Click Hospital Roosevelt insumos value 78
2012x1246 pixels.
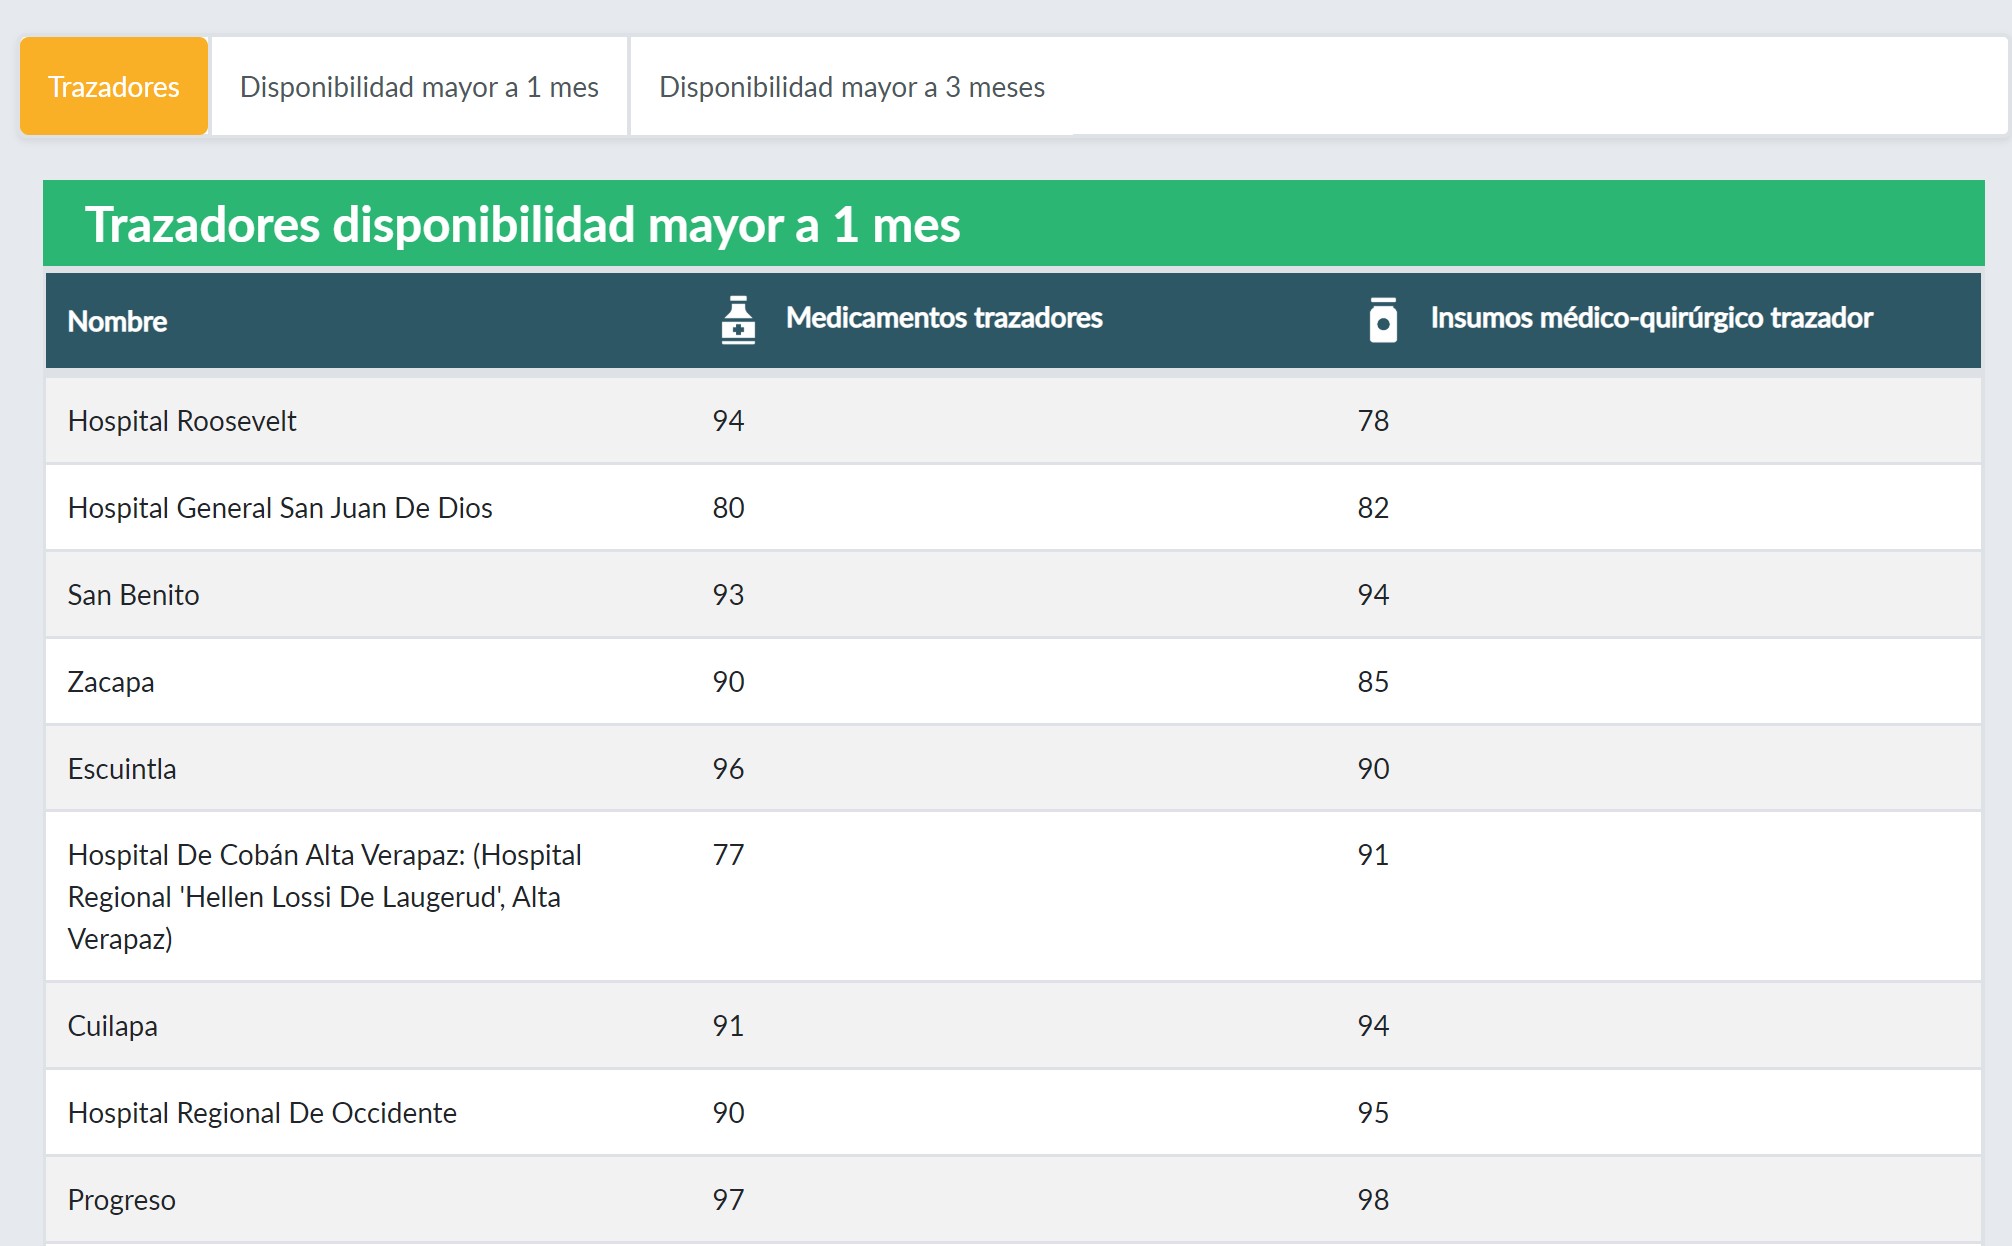click(x=1373, y=421)
